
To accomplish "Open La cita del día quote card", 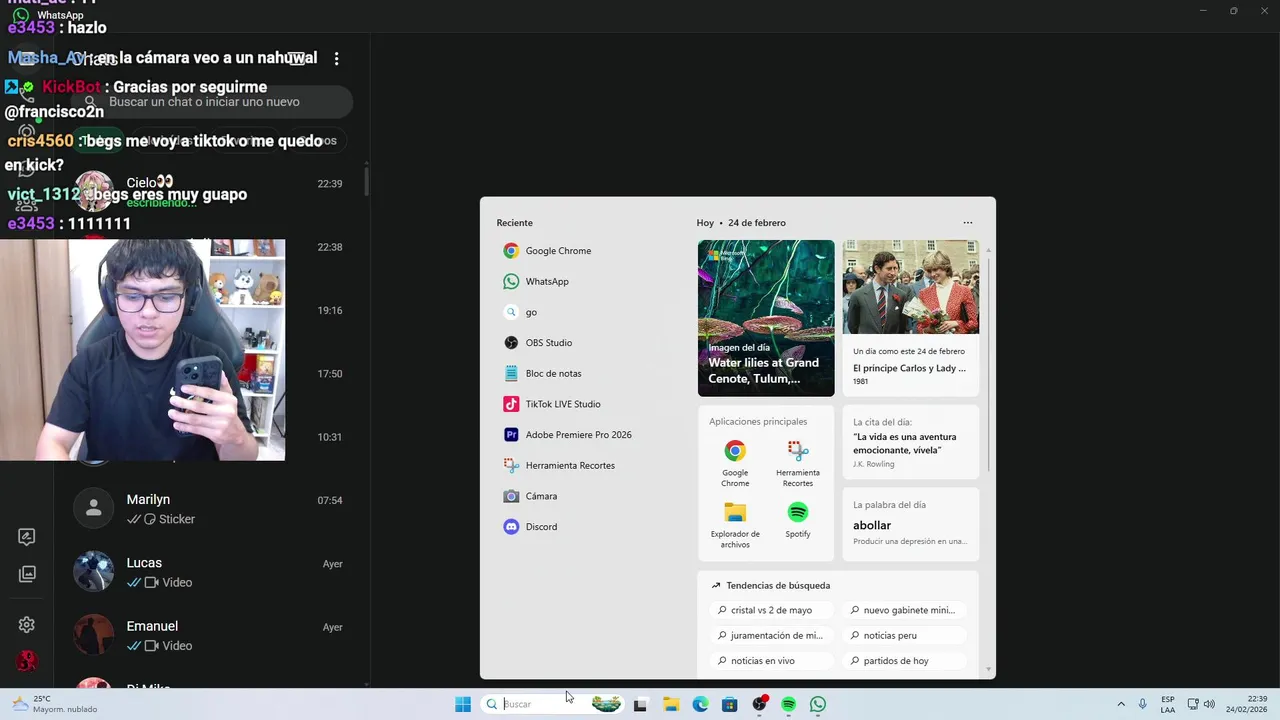I will [x=911, y=442].
